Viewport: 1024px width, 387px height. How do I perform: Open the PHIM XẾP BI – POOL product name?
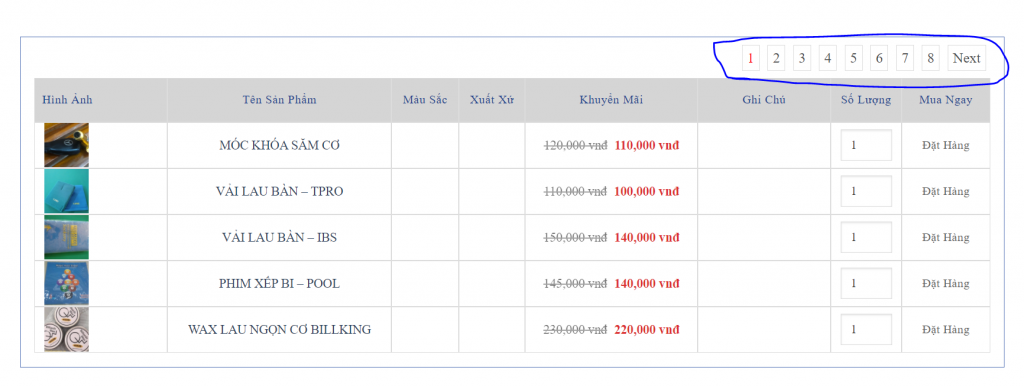coord(280,284)
